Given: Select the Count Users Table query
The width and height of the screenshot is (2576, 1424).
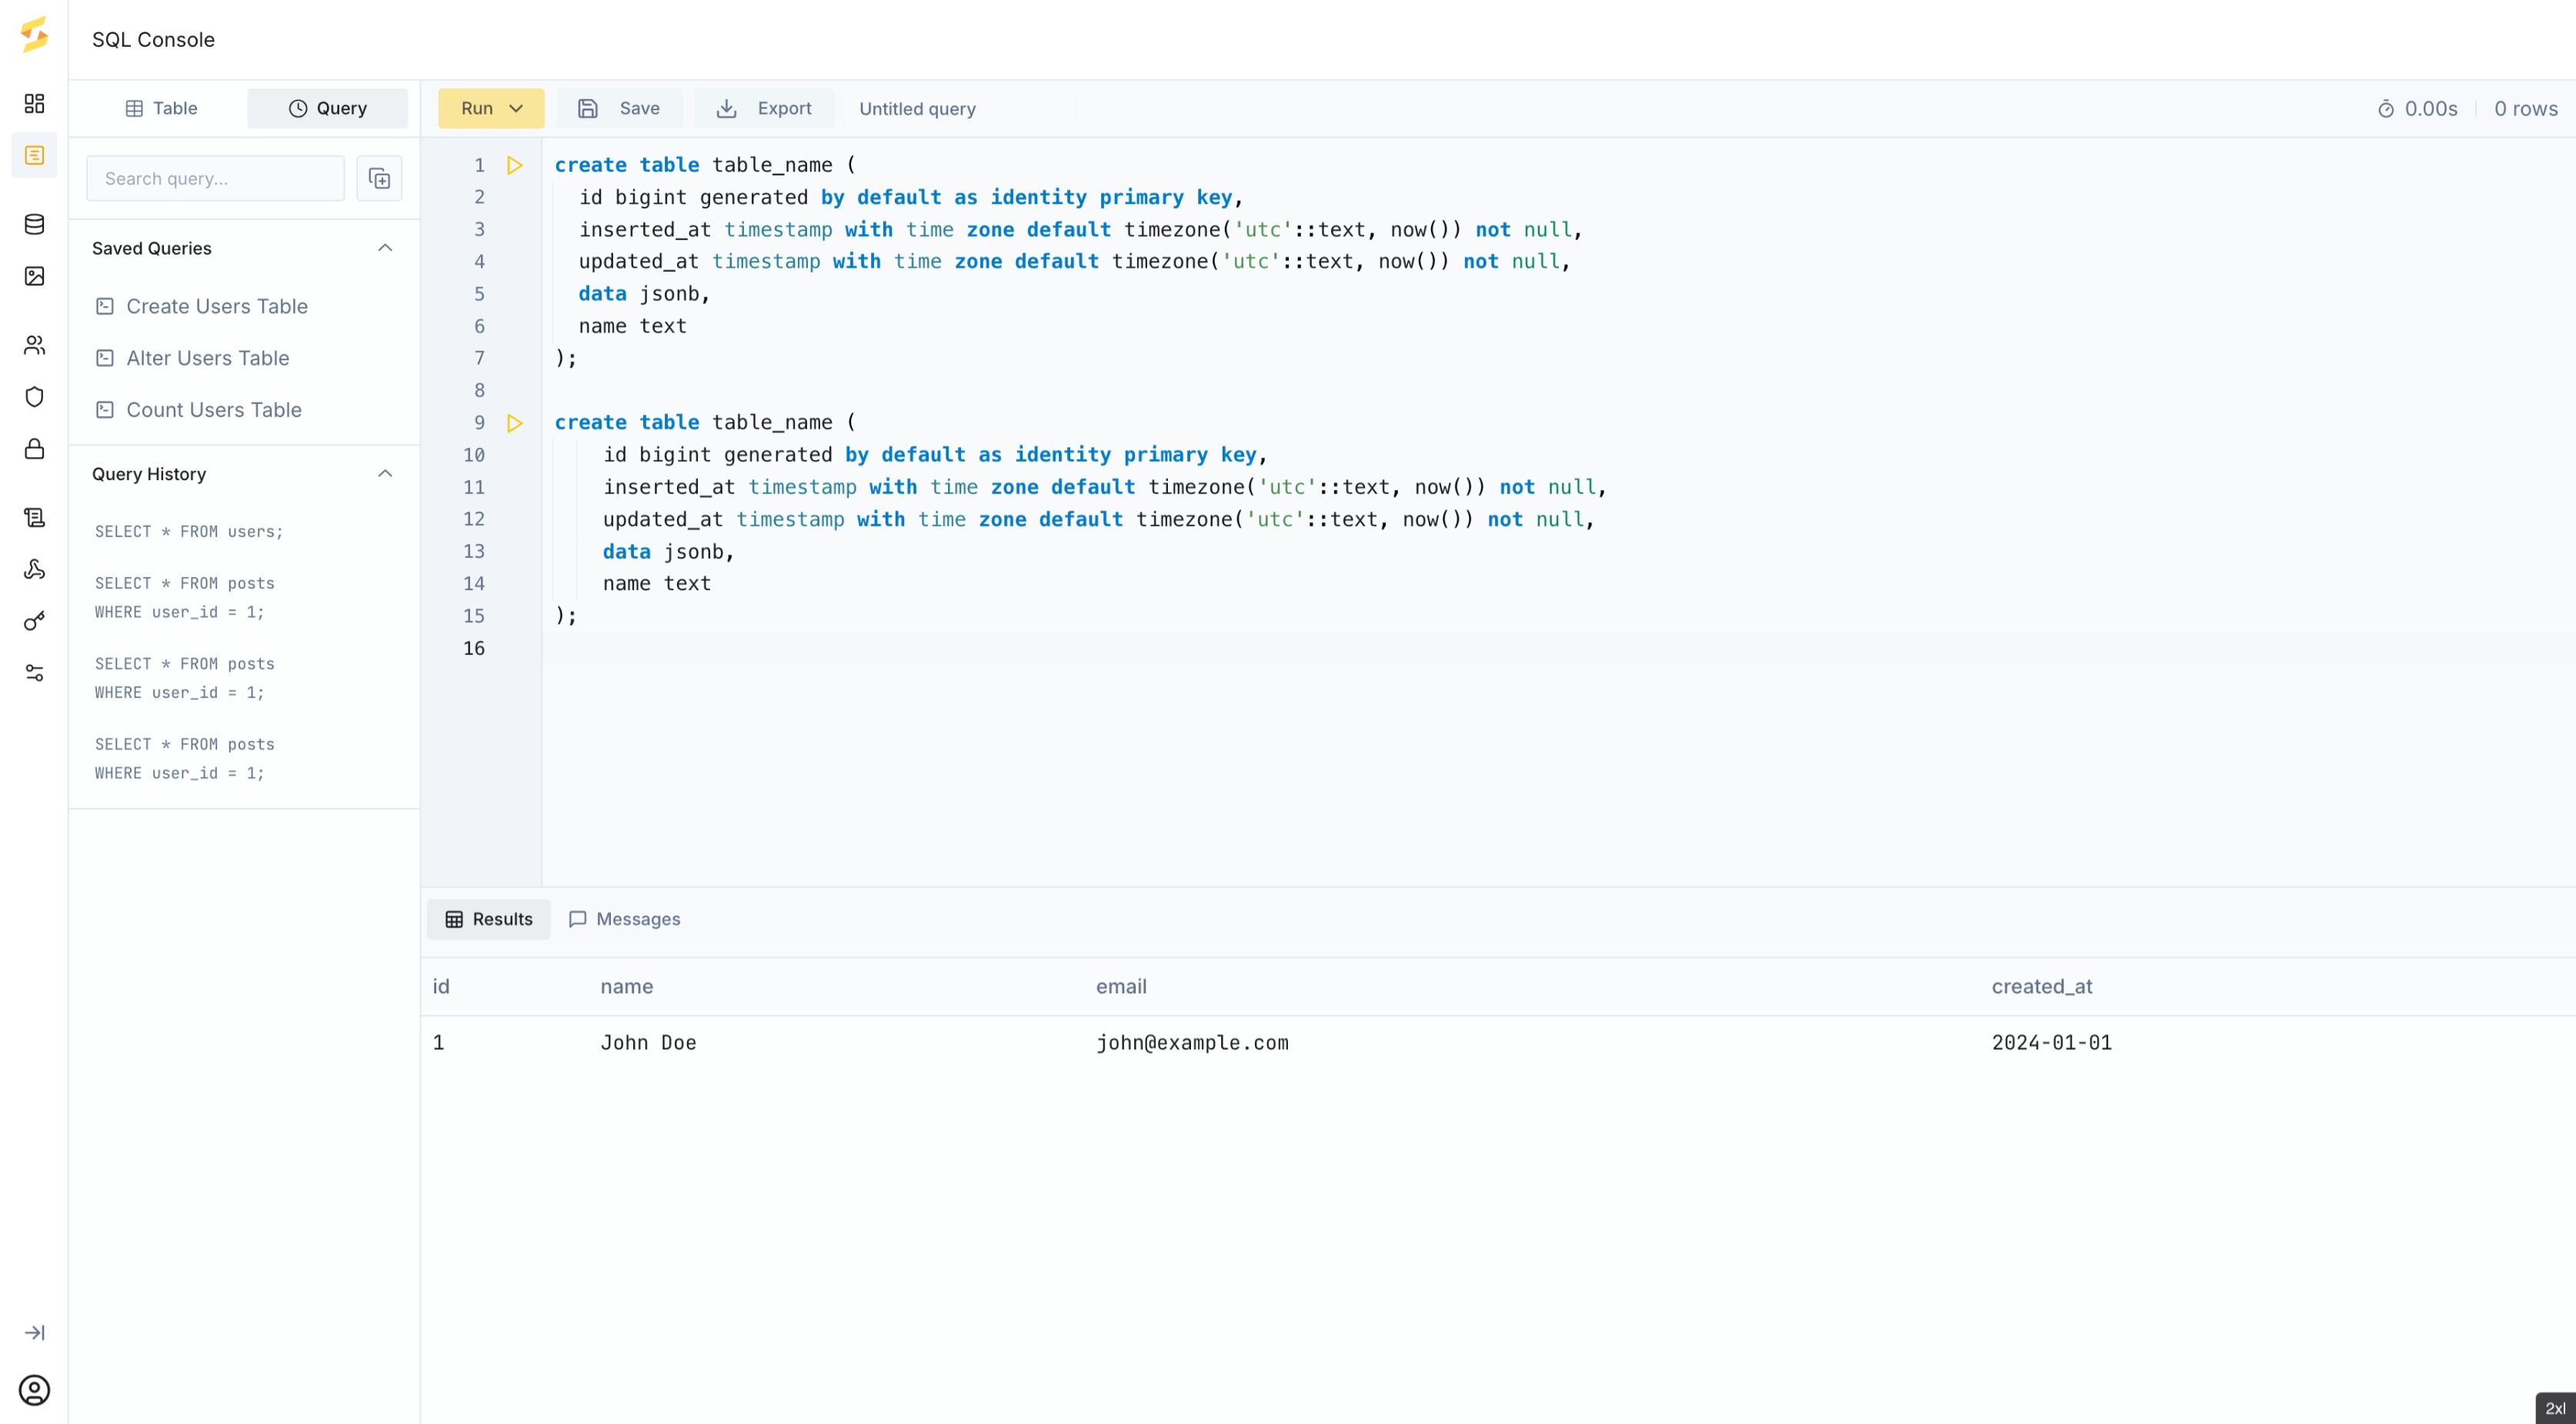Looking at the screenshot, I should click(212, 409).
